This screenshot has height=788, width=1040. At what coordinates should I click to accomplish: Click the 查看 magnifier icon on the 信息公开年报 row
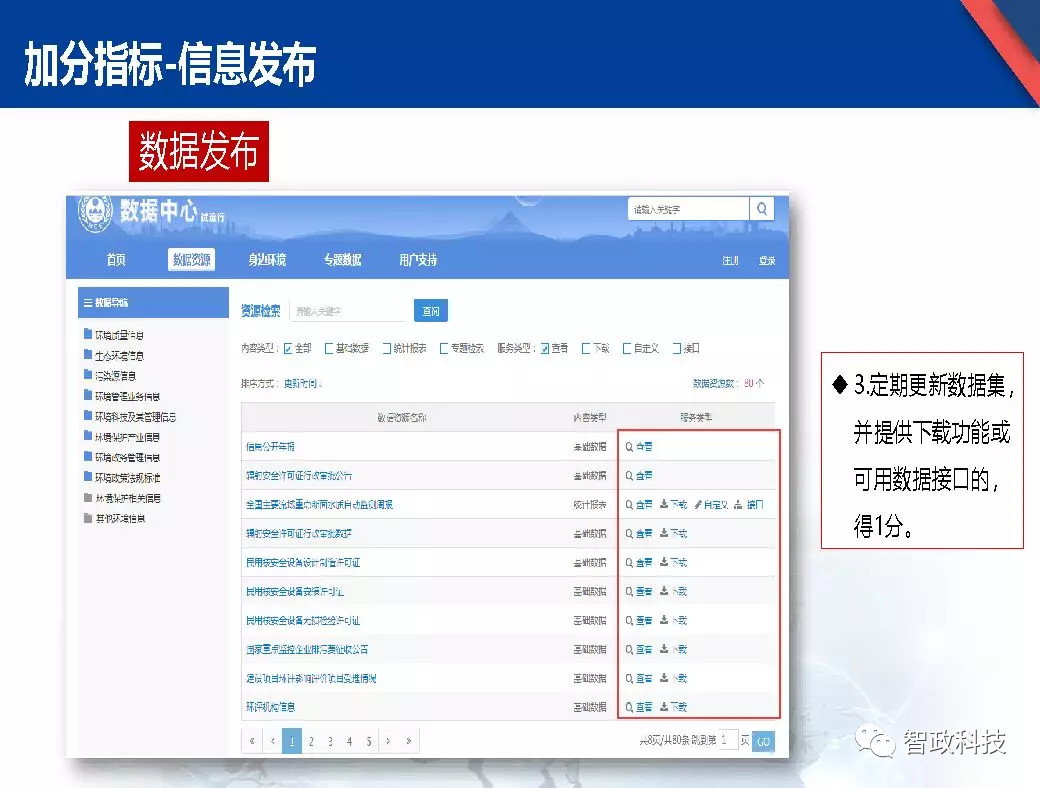[627, 445]
